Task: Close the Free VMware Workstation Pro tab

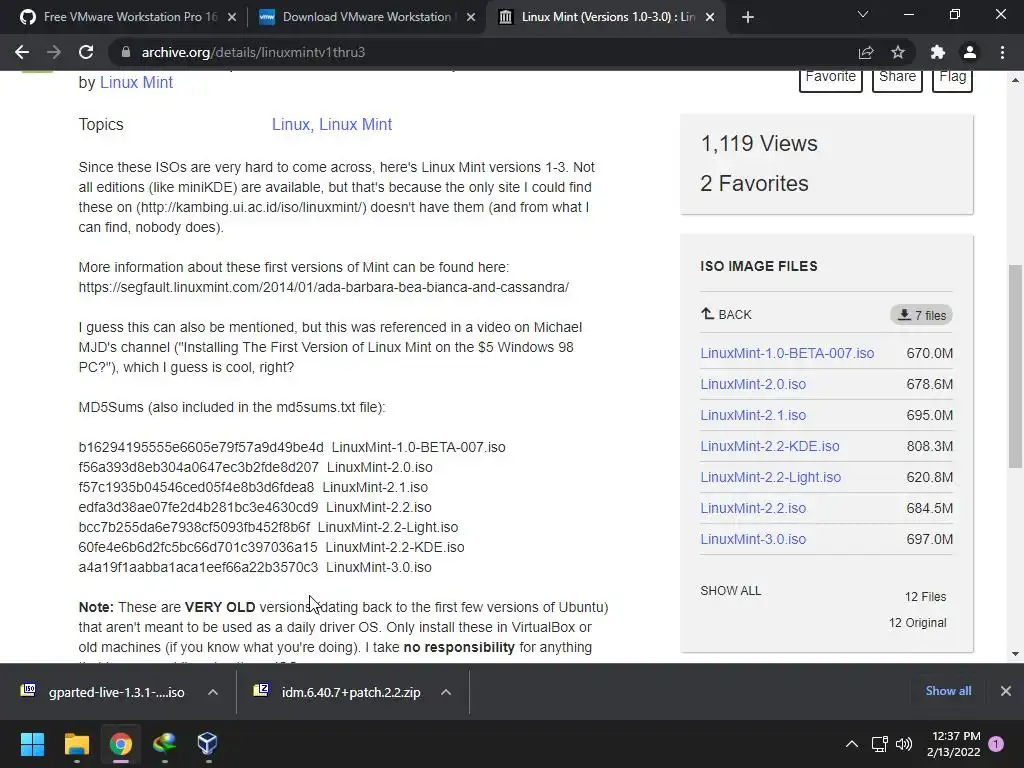Action: pos(232,17)
